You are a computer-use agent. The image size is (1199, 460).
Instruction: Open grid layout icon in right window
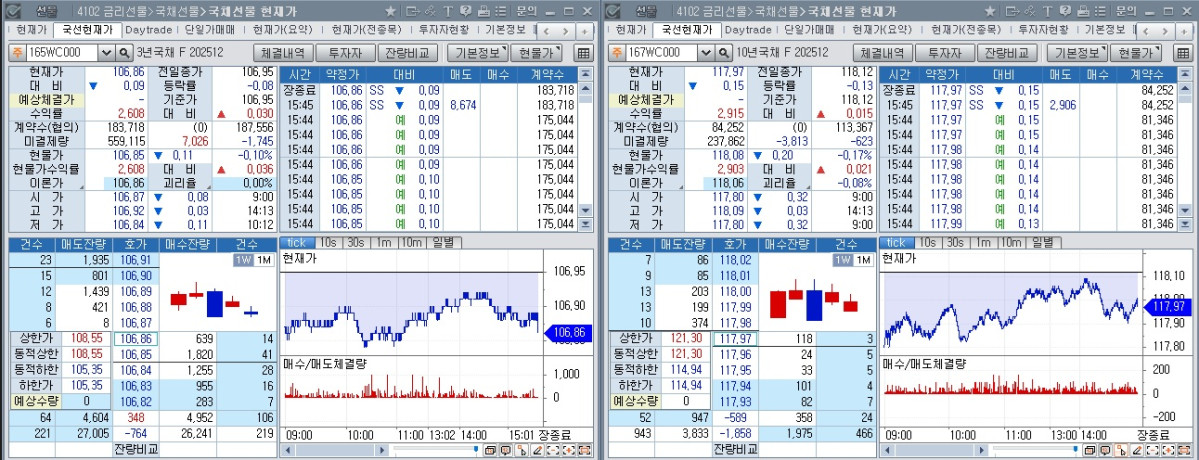1182,53
